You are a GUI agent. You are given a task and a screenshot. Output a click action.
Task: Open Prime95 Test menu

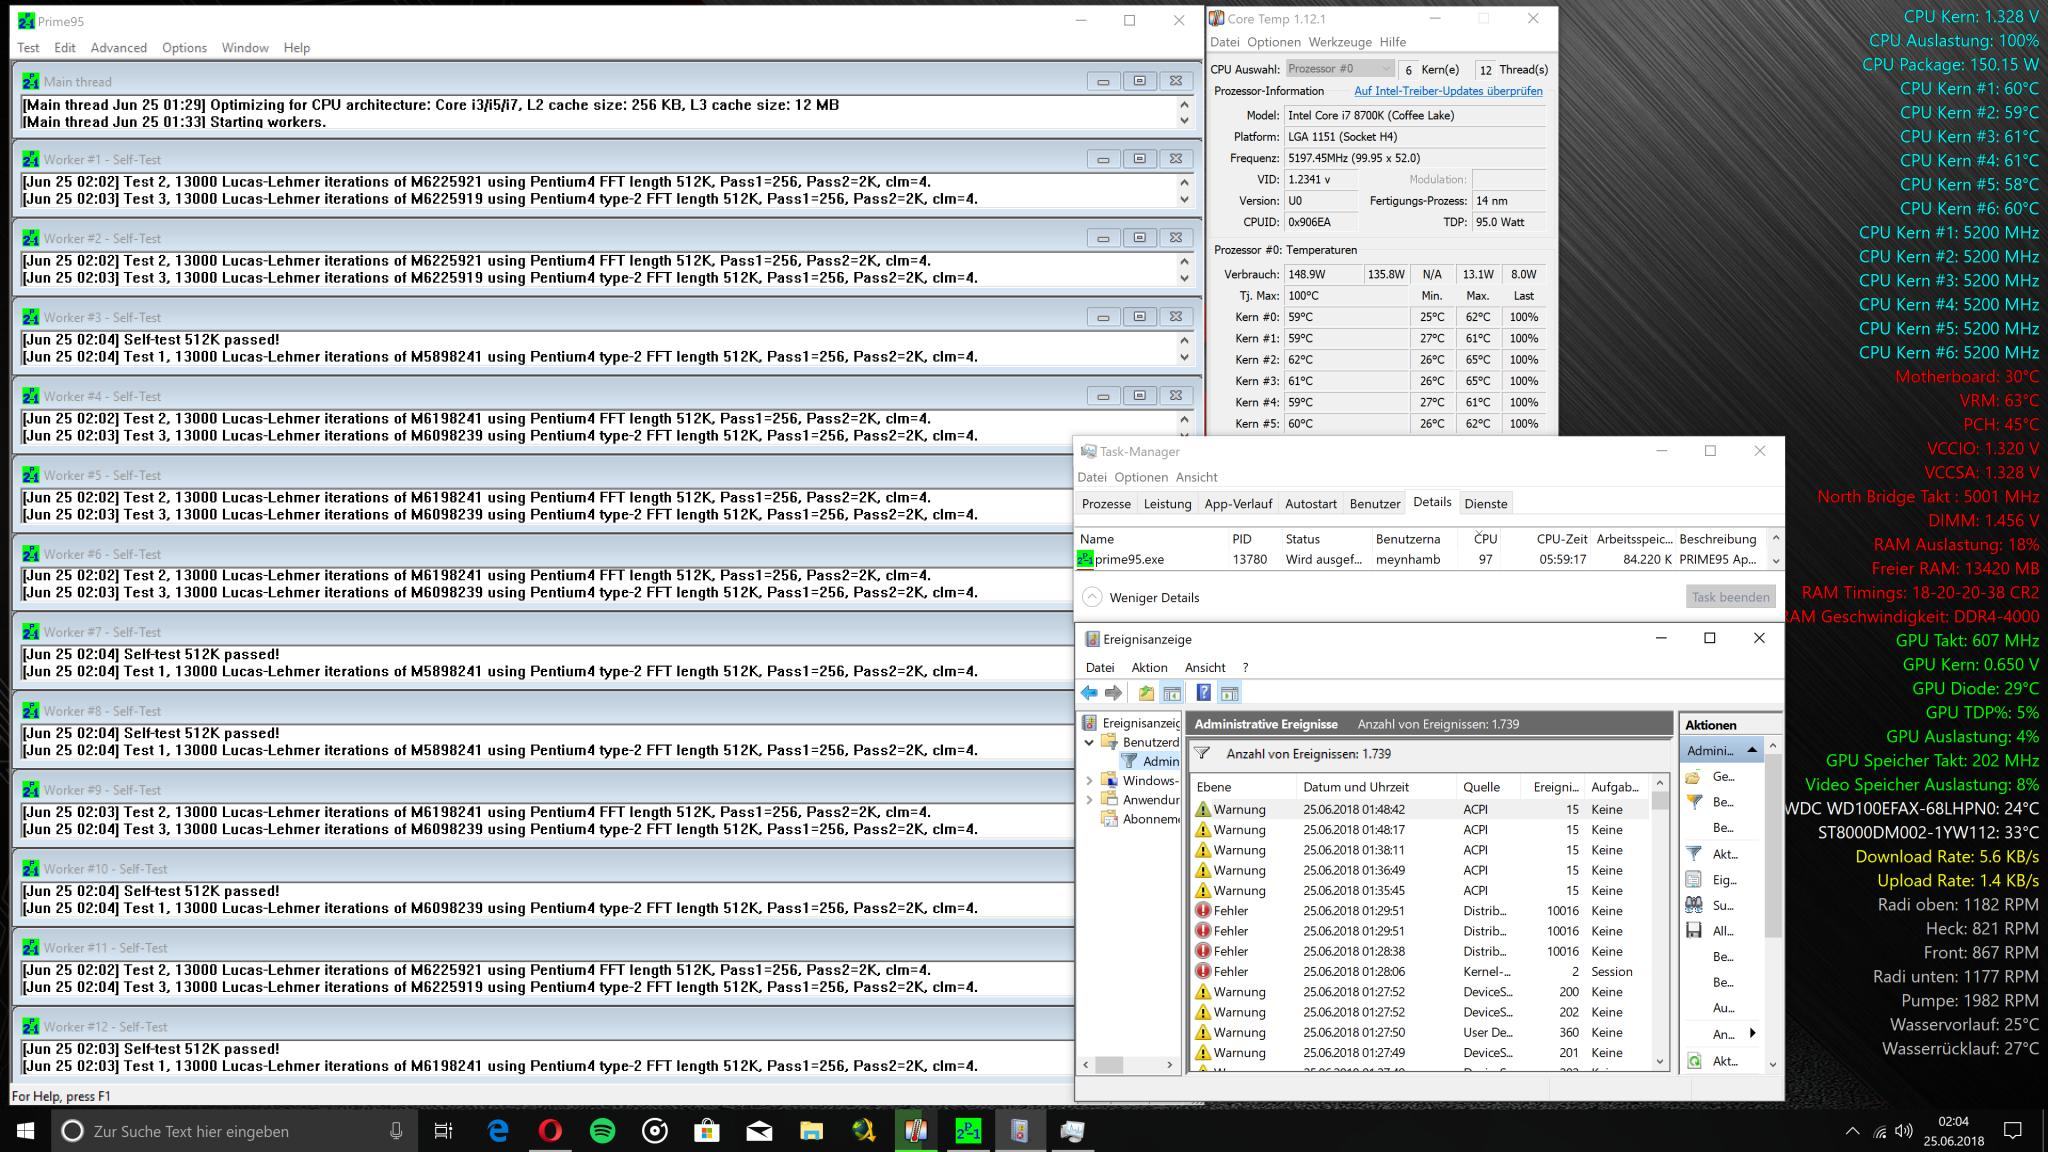click(x=28, y=48)
